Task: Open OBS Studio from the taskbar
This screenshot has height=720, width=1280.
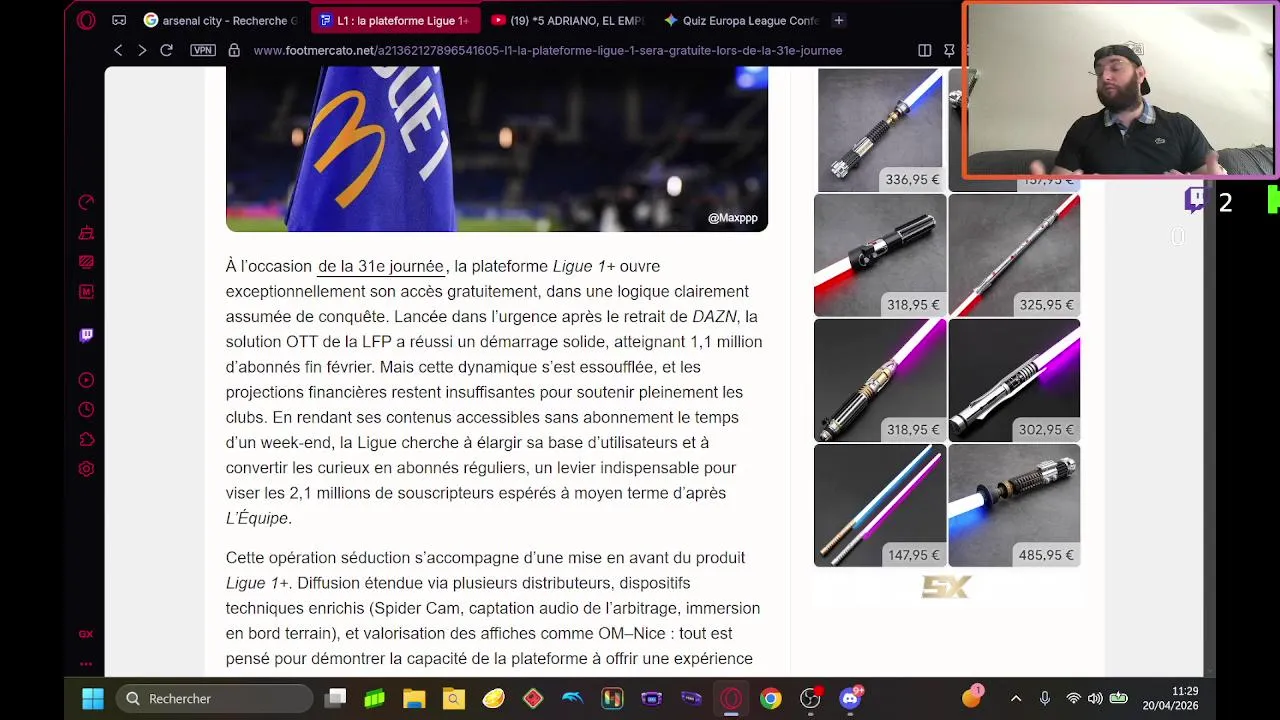Action: click(x=810, y=698)
